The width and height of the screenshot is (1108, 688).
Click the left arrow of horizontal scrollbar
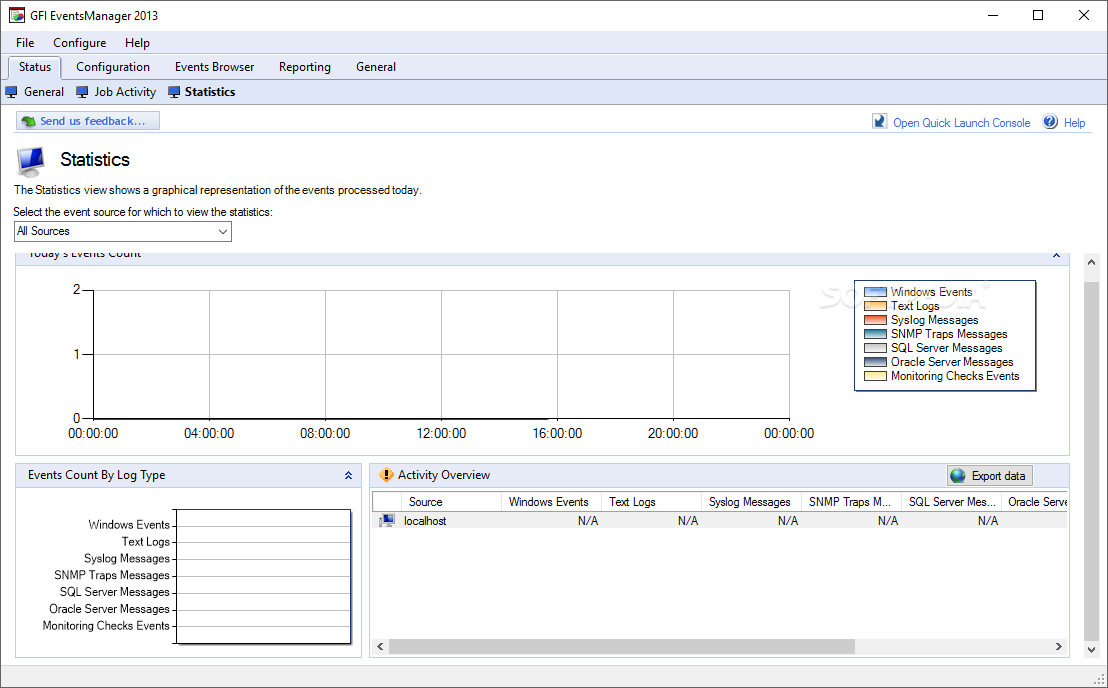(380, 646)
